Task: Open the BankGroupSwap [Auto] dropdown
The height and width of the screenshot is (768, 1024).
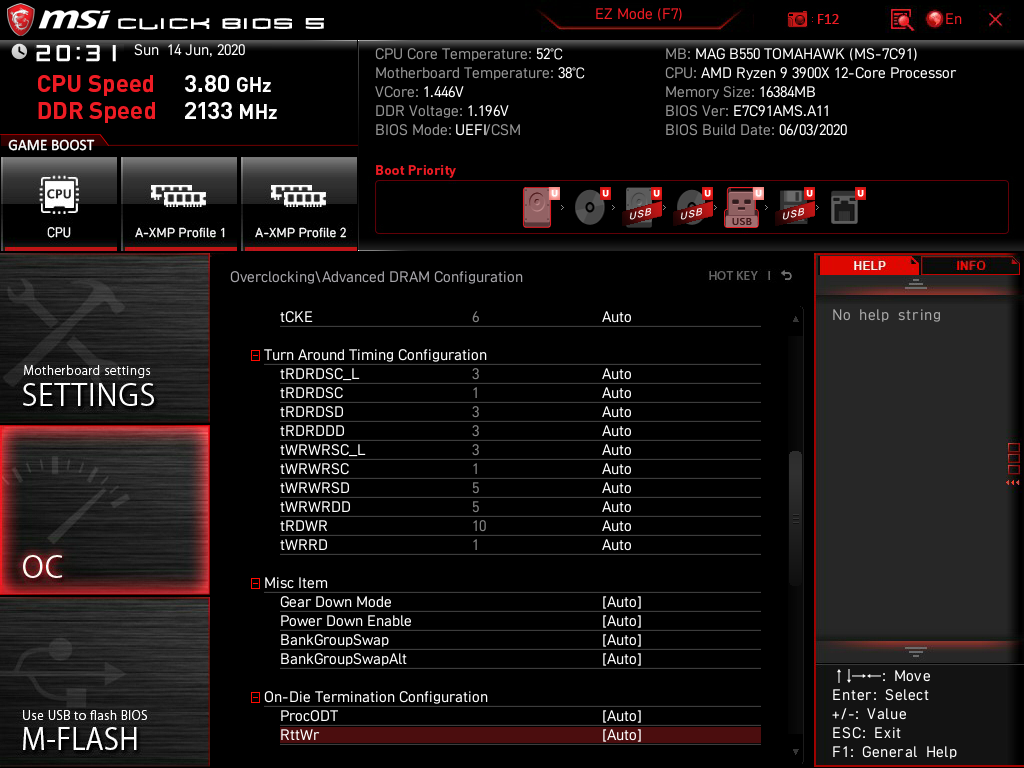Action: tap(622, 640)
